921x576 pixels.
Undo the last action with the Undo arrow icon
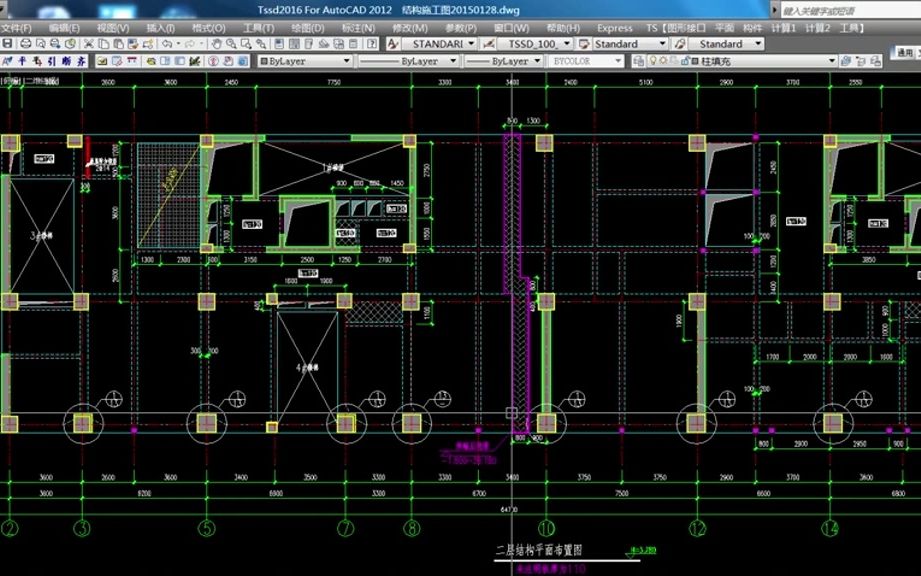167,45
